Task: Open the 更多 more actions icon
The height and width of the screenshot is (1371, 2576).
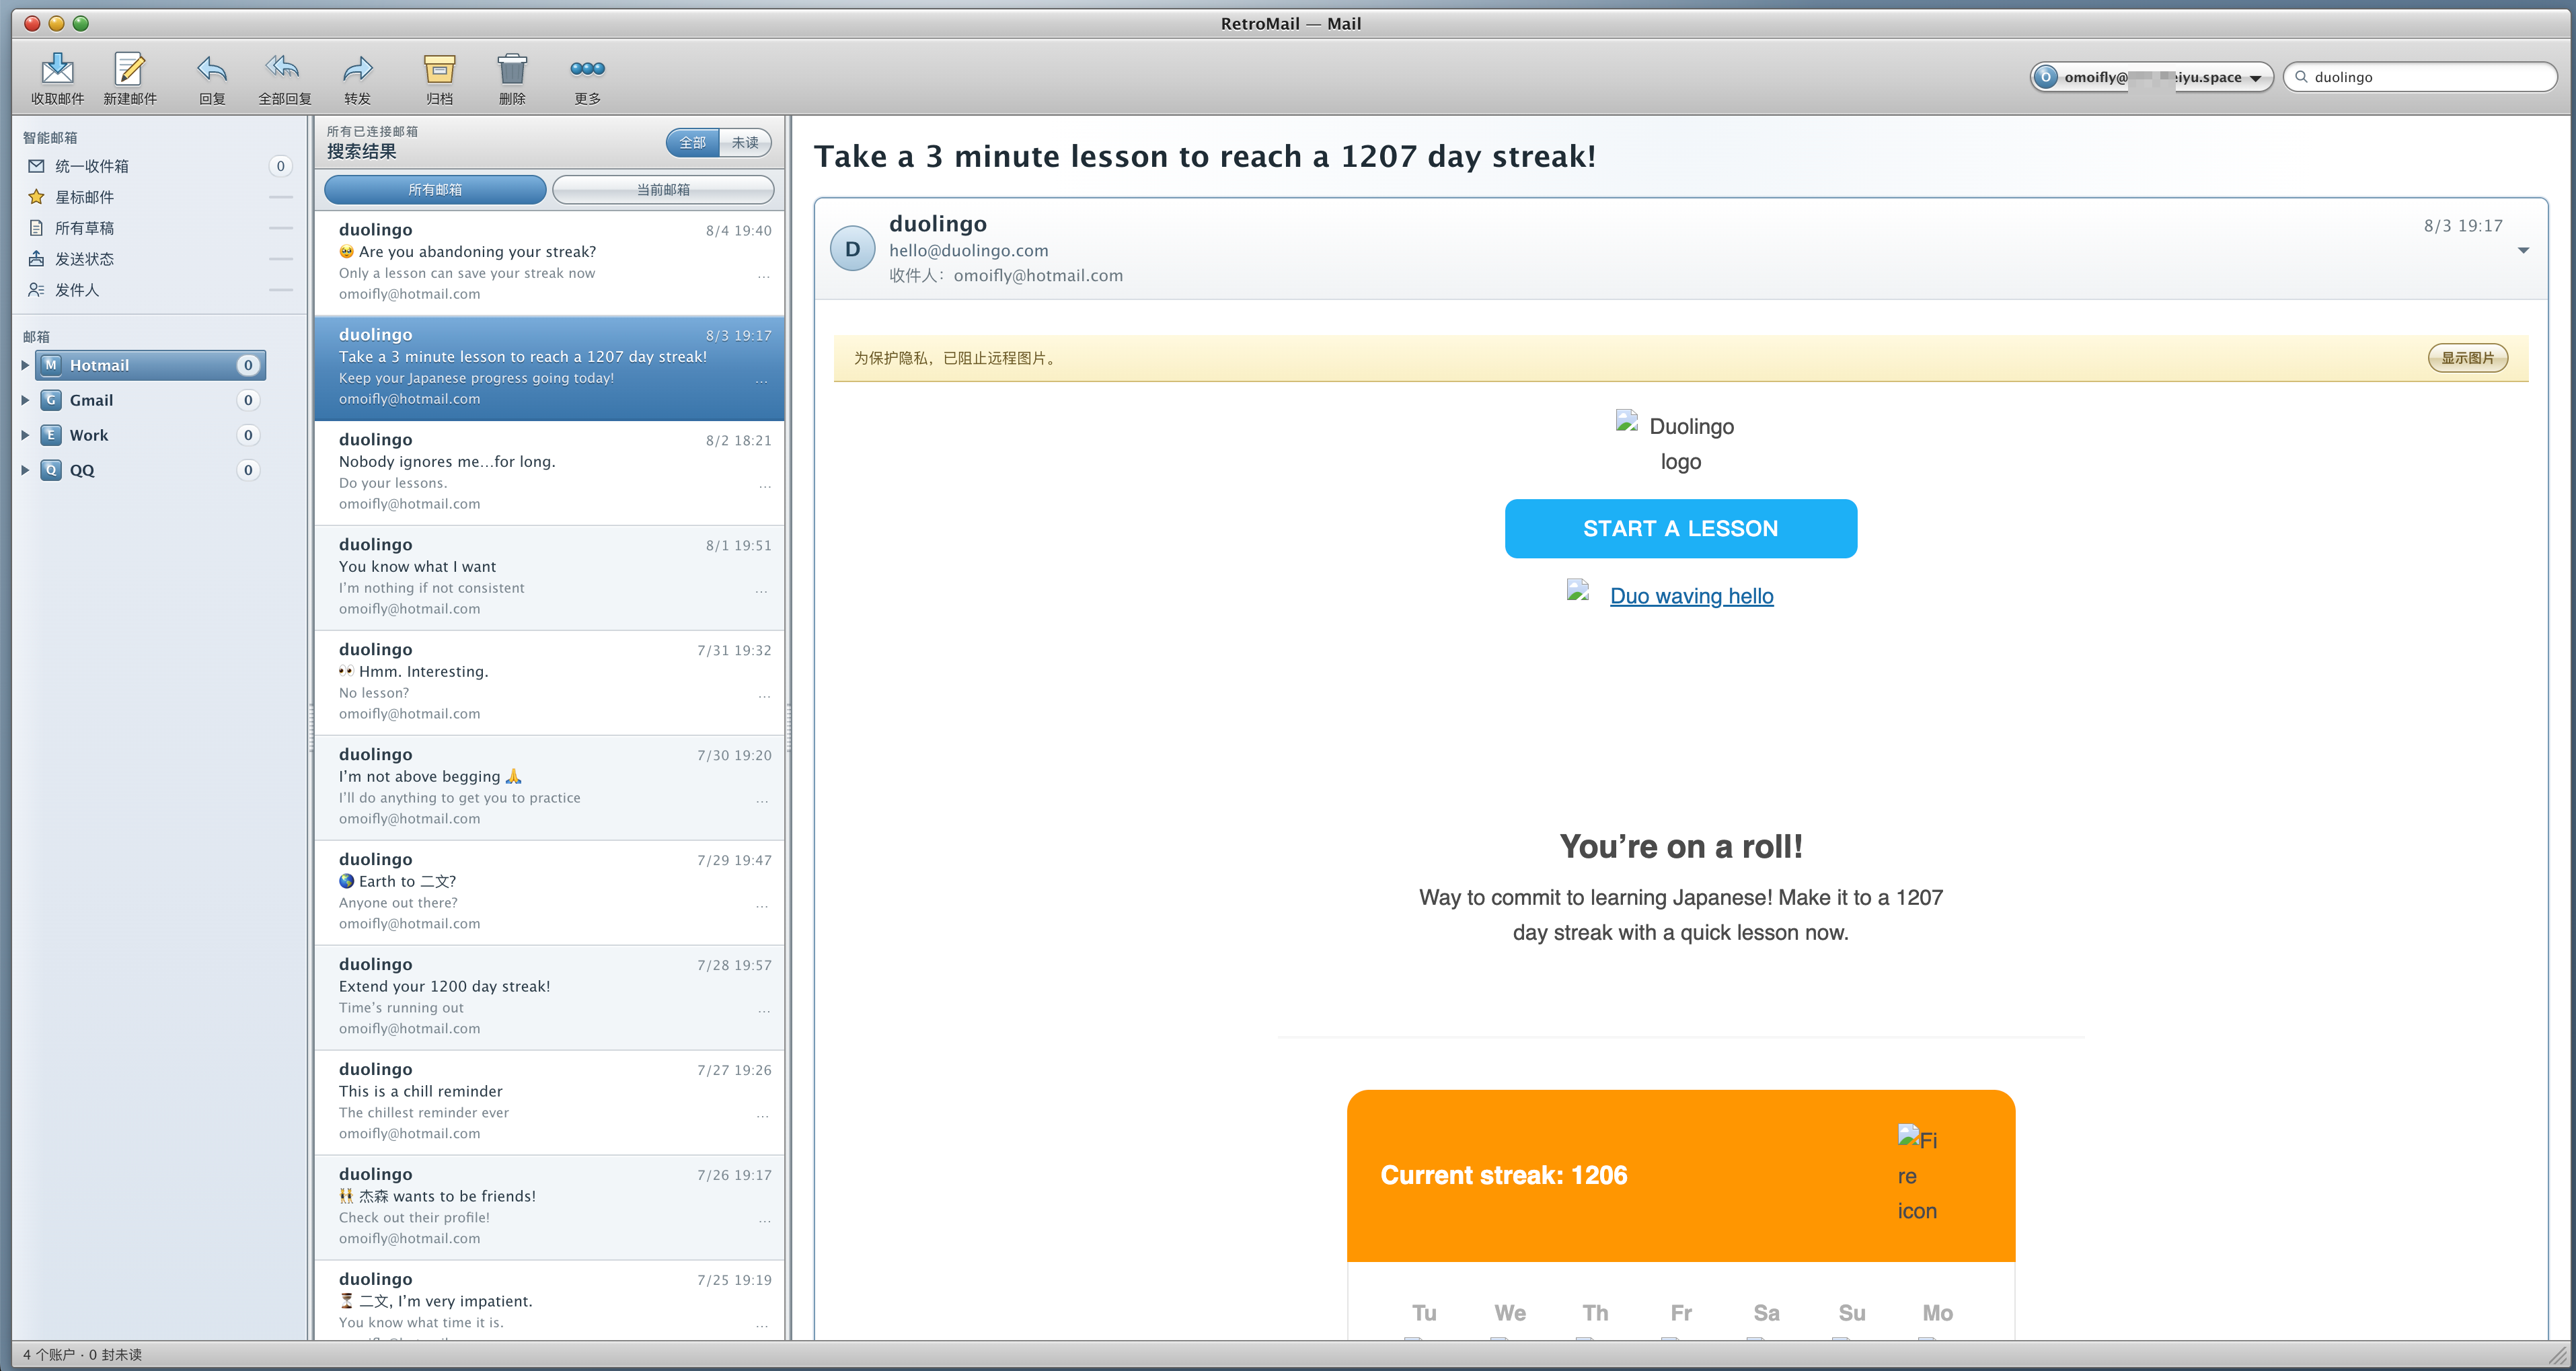Action: 587,68
